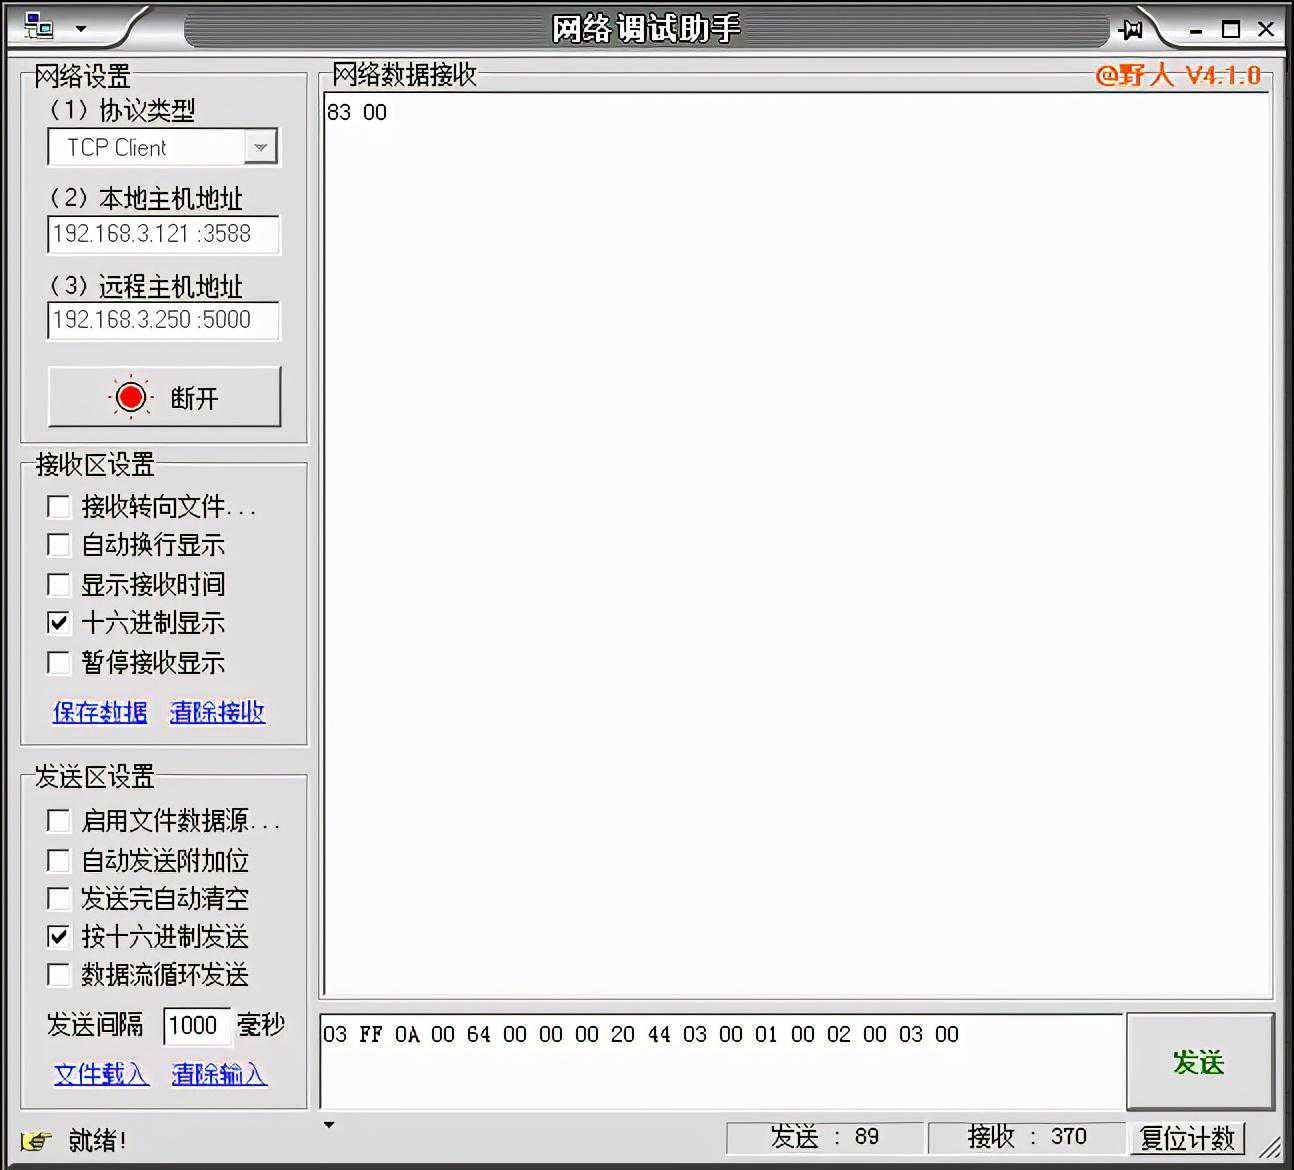Click the app icon in title bar
The width and height of the screenshot is (1294, 1170).
tap(39, 27)
